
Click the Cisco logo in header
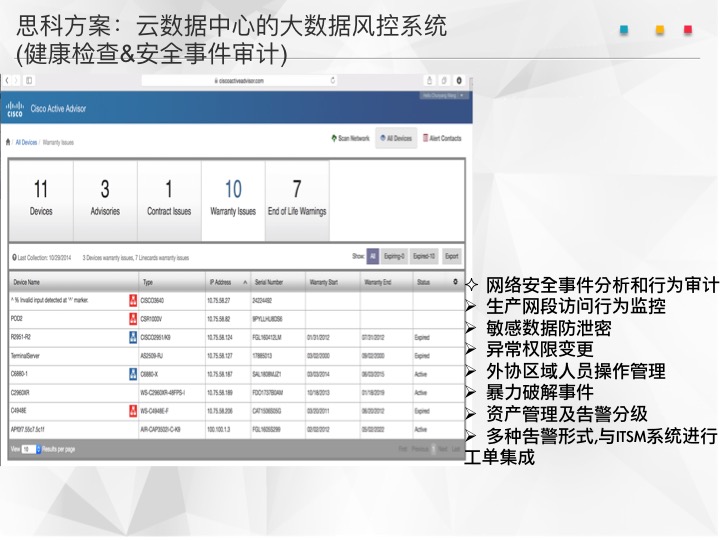tap(15, 109)
